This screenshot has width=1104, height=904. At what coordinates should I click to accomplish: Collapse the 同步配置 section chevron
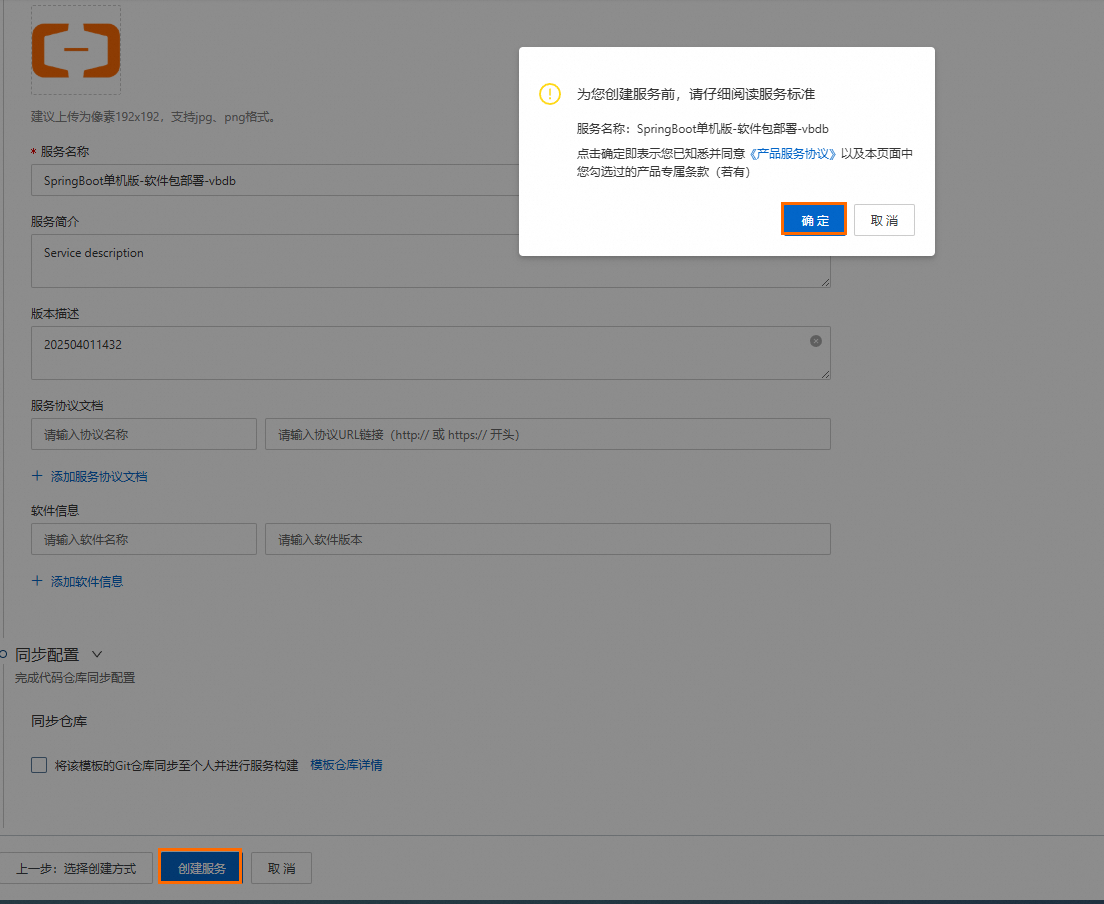click(x=97, y=654)
